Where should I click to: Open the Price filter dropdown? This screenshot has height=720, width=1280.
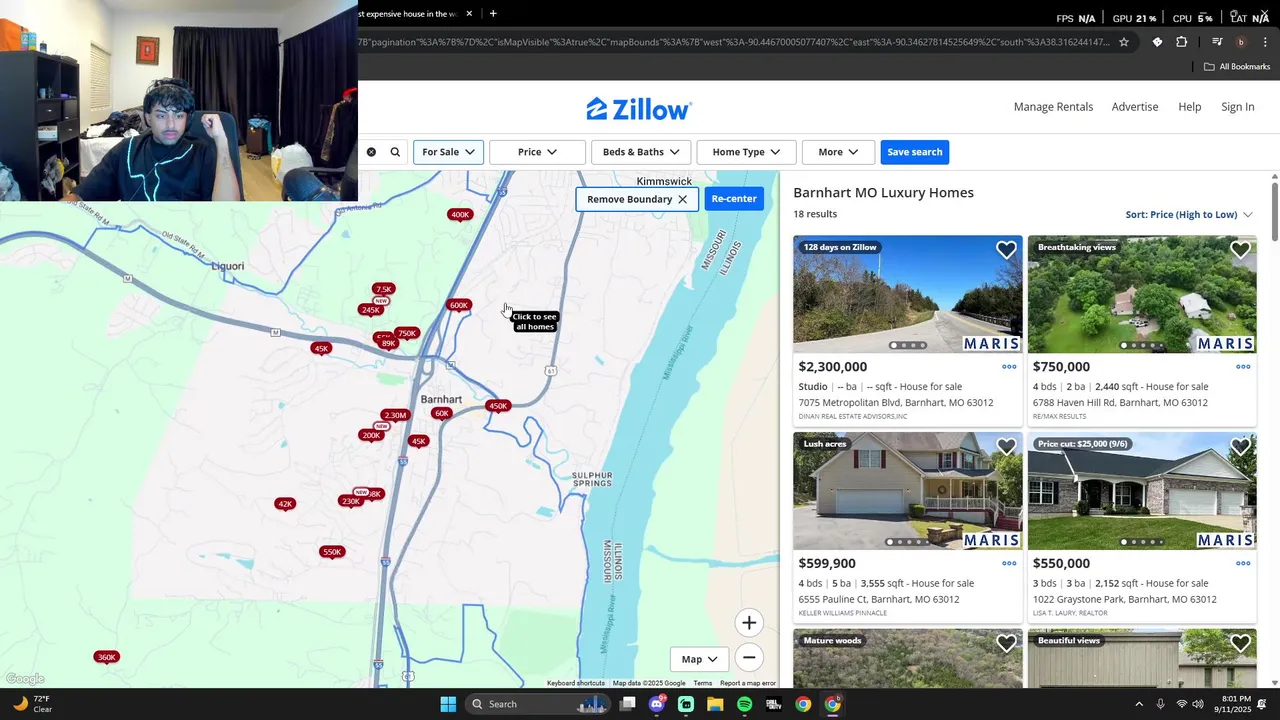pos(537,152)
